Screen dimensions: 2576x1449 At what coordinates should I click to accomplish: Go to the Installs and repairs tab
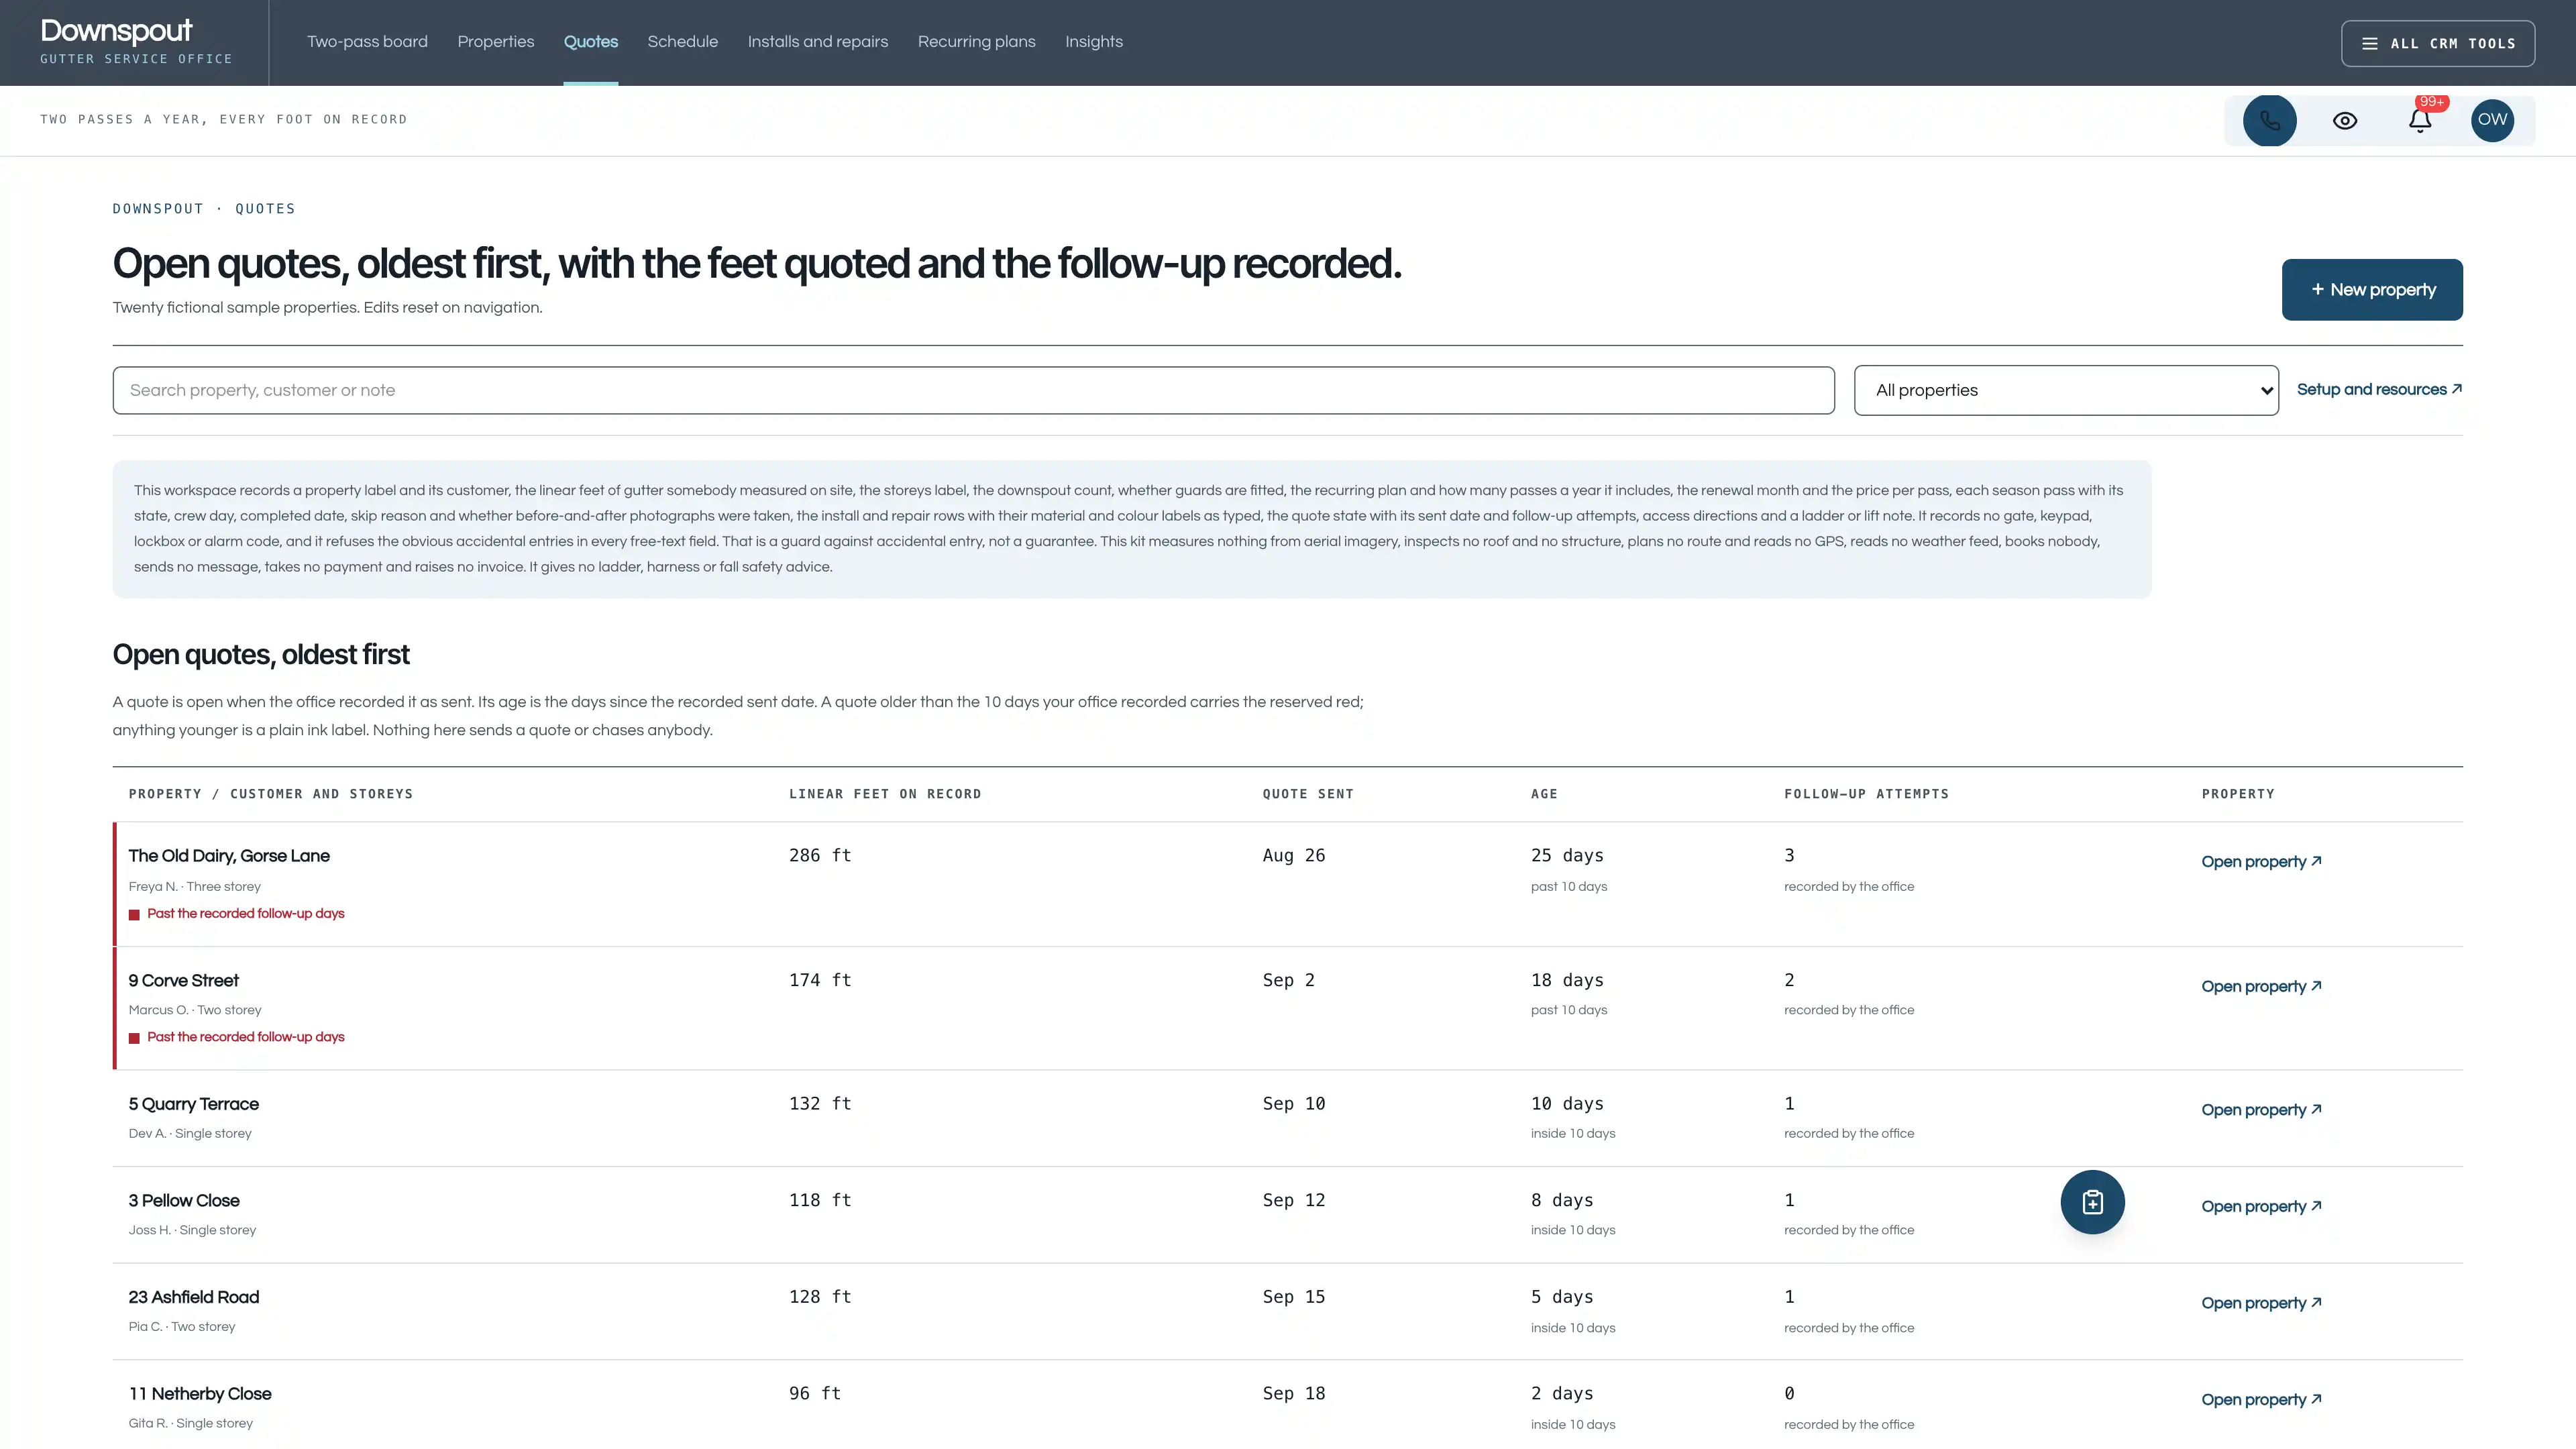817,42
